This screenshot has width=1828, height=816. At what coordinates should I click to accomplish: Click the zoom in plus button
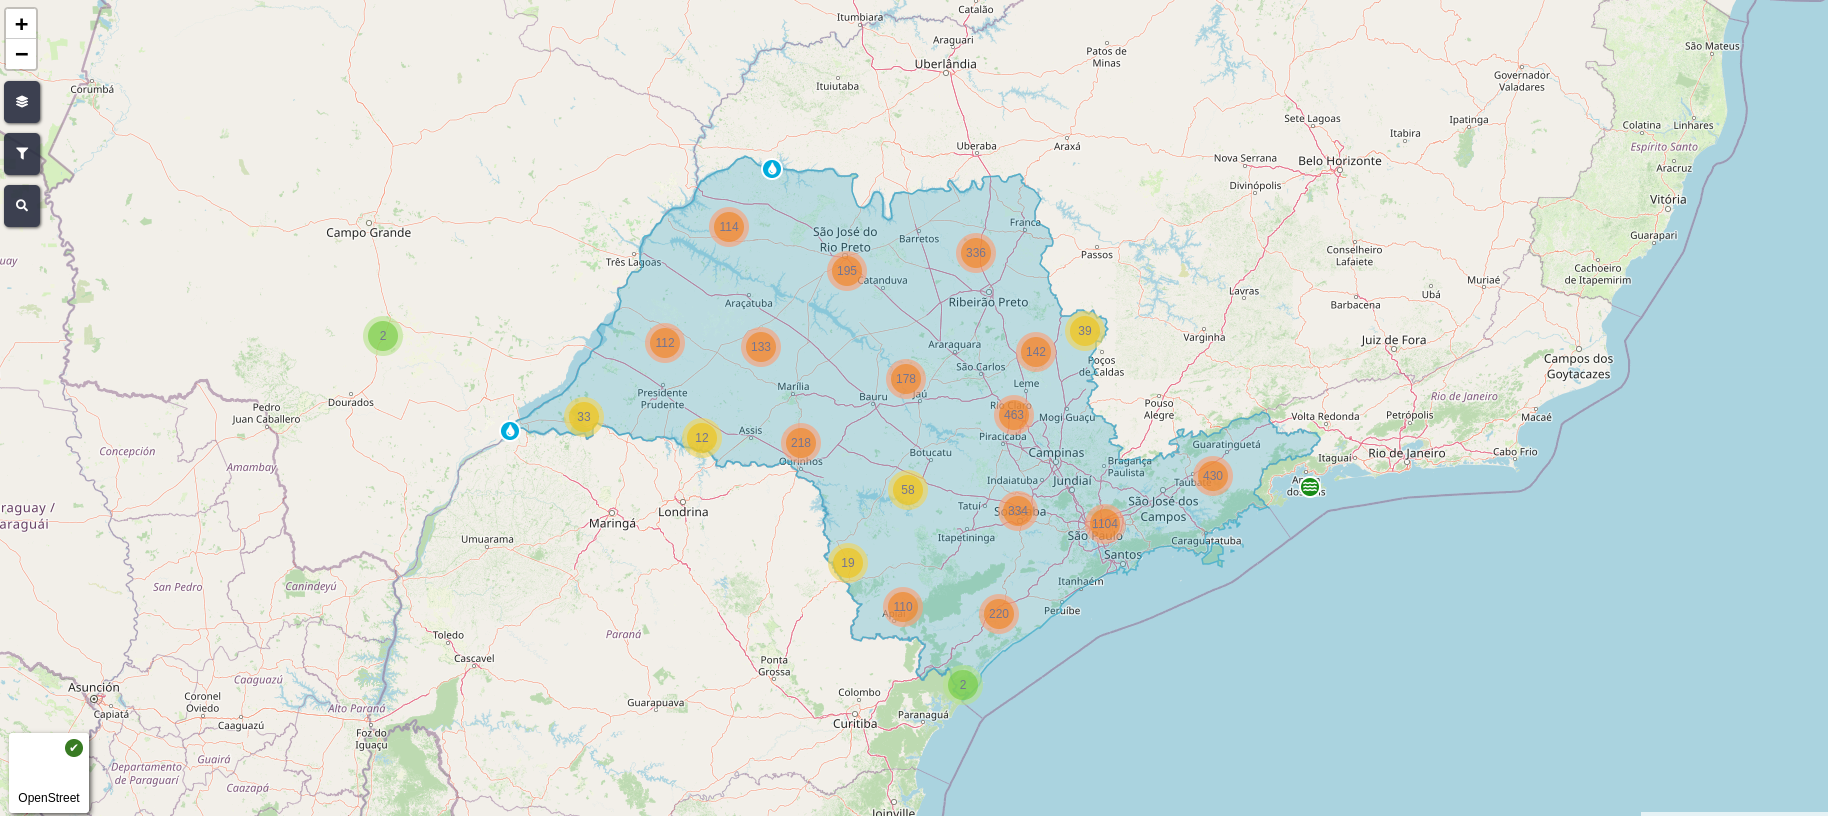coord(21,24)
